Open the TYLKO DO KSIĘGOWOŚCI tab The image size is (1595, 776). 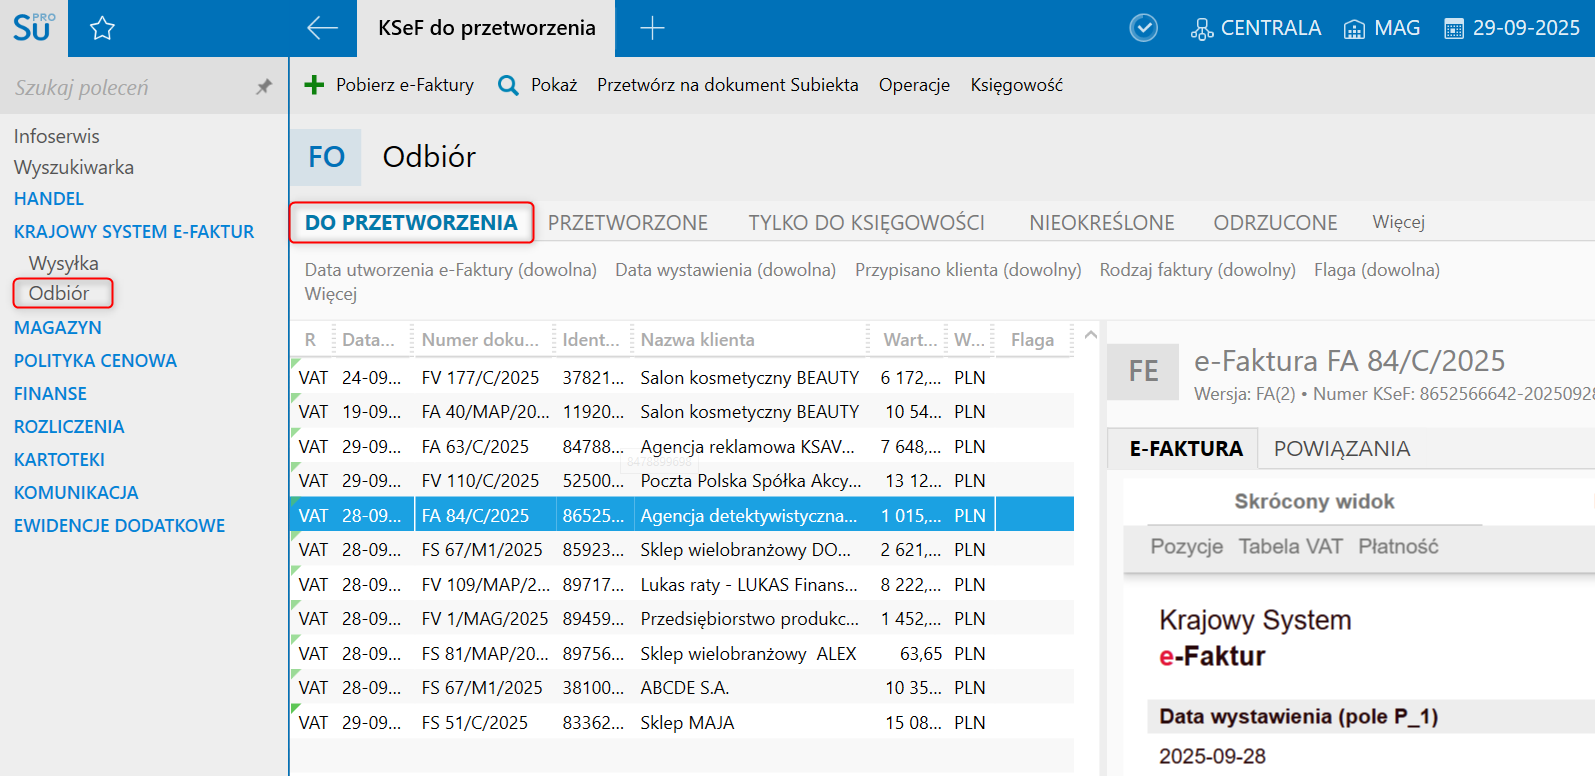pos(867,222)
